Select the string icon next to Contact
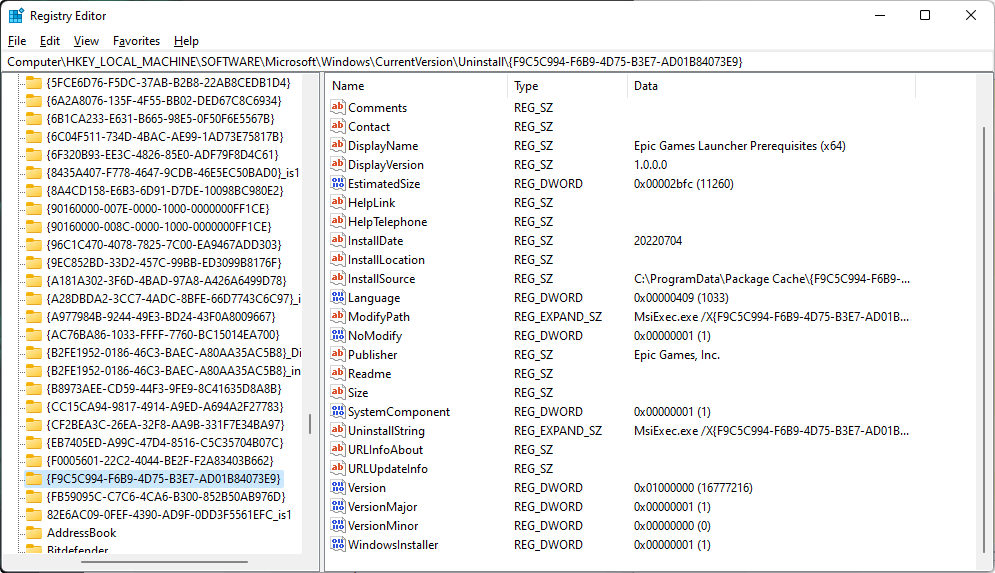The image size is (995, 573). pos(338,126)
